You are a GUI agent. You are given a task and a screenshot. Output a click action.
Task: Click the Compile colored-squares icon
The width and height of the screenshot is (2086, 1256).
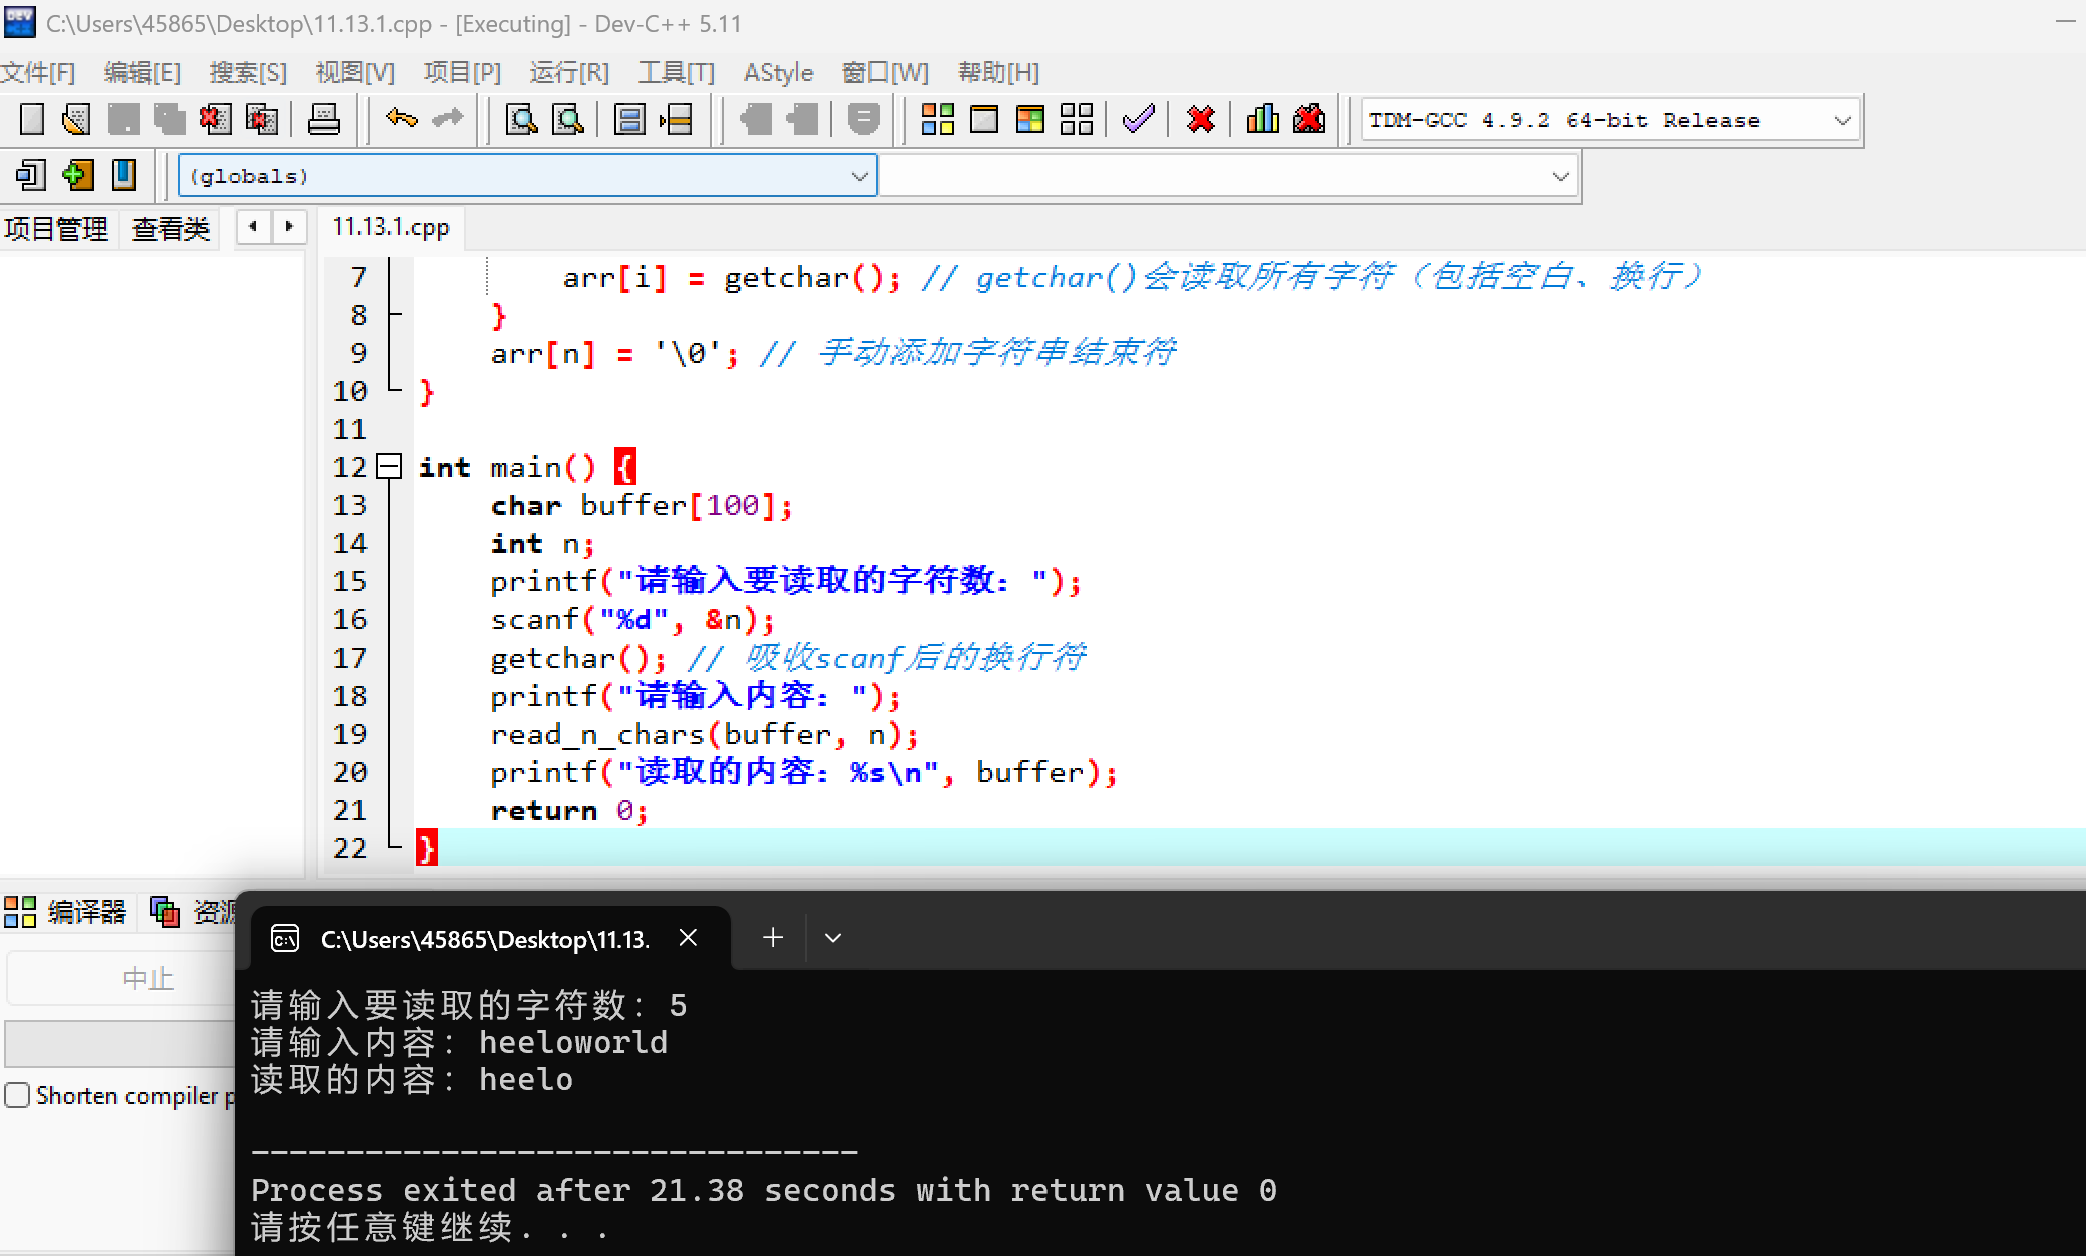click(x=937, y=120)
